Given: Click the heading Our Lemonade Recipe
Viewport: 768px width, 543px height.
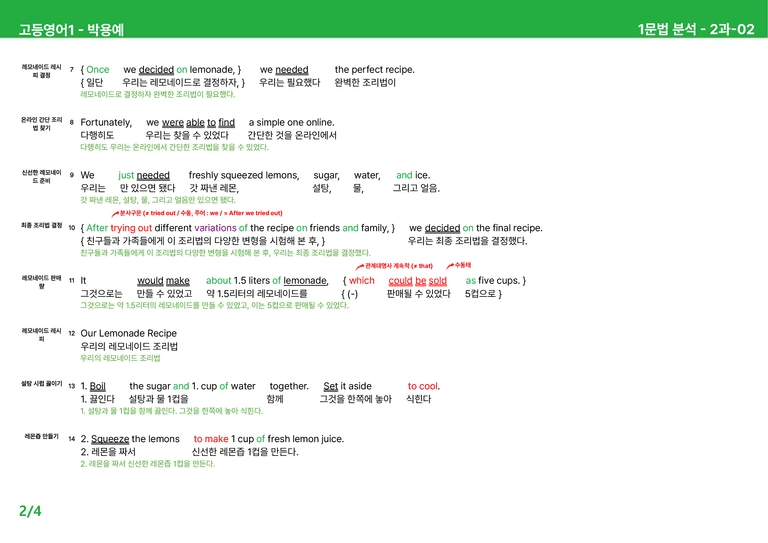Looking at the screenshot, I should 129,333.
